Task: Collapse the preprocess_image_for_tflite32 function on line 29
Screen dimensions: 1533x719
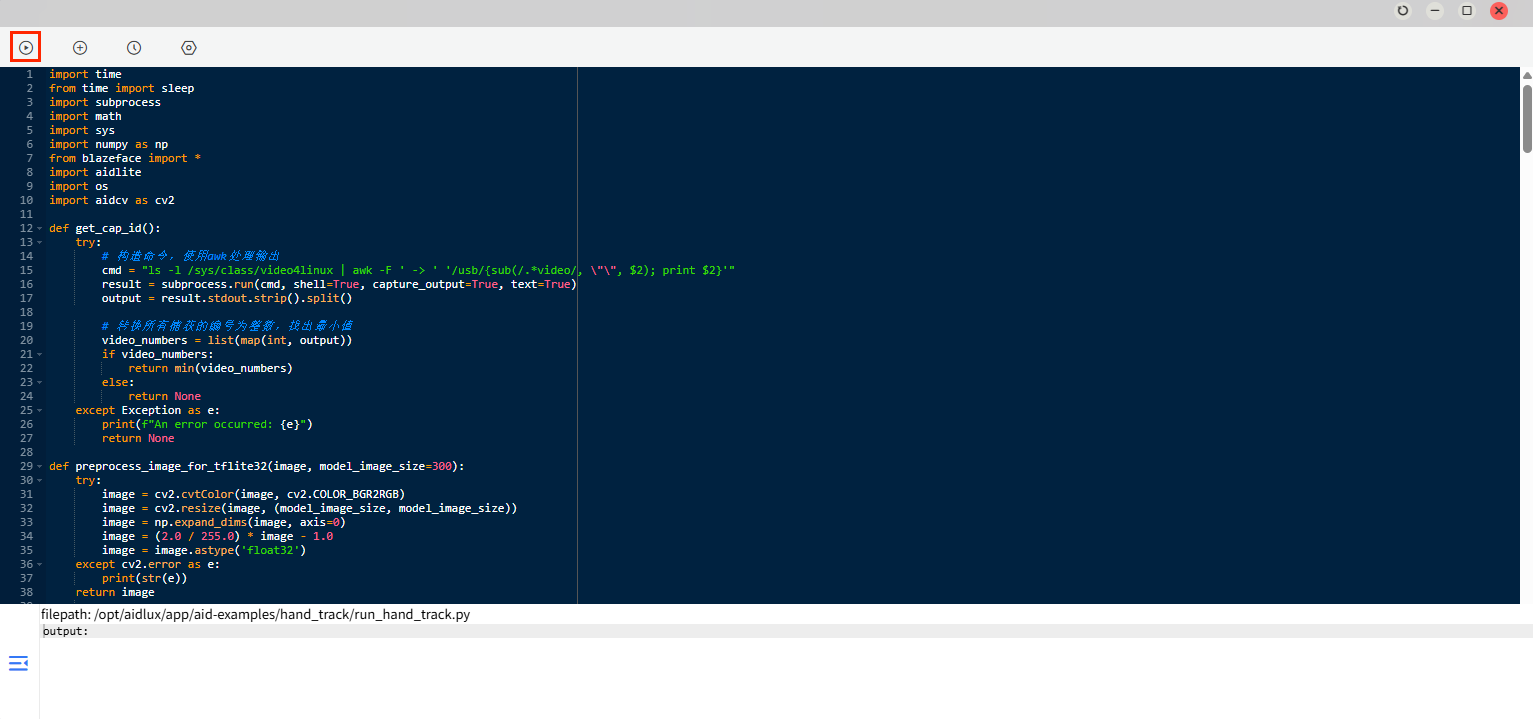Action: (x=39, y=466)
